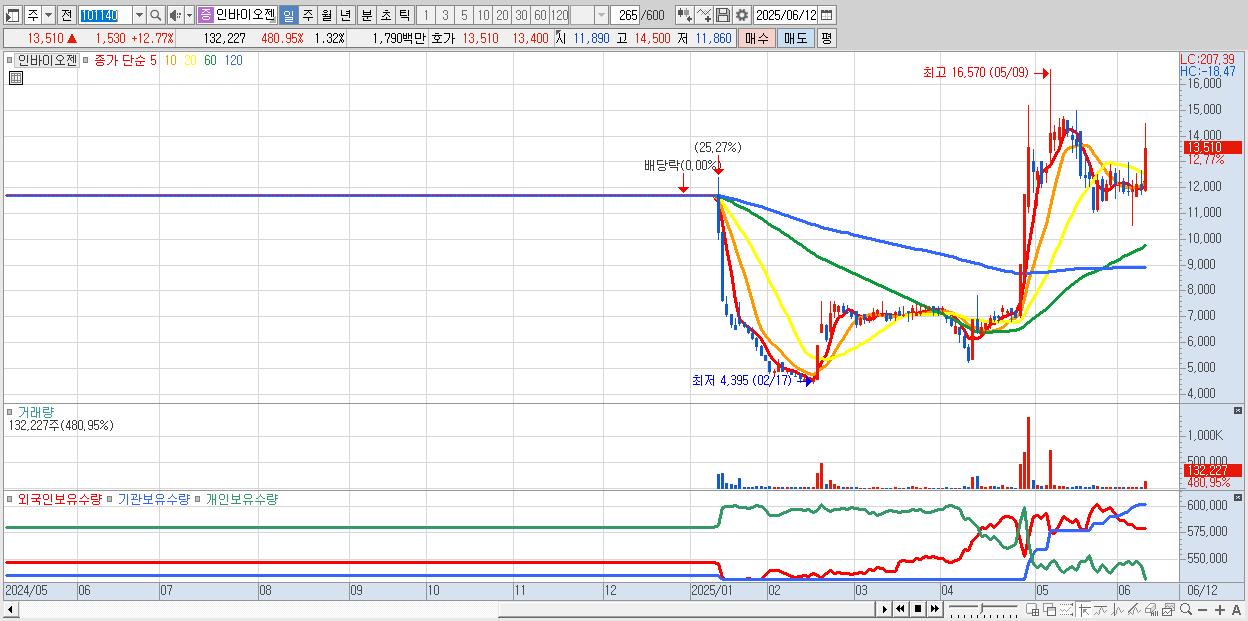The width and height of the screenshot is (1248, 621).
Task: Click the chart grid layout icon
Action: 1033,609
